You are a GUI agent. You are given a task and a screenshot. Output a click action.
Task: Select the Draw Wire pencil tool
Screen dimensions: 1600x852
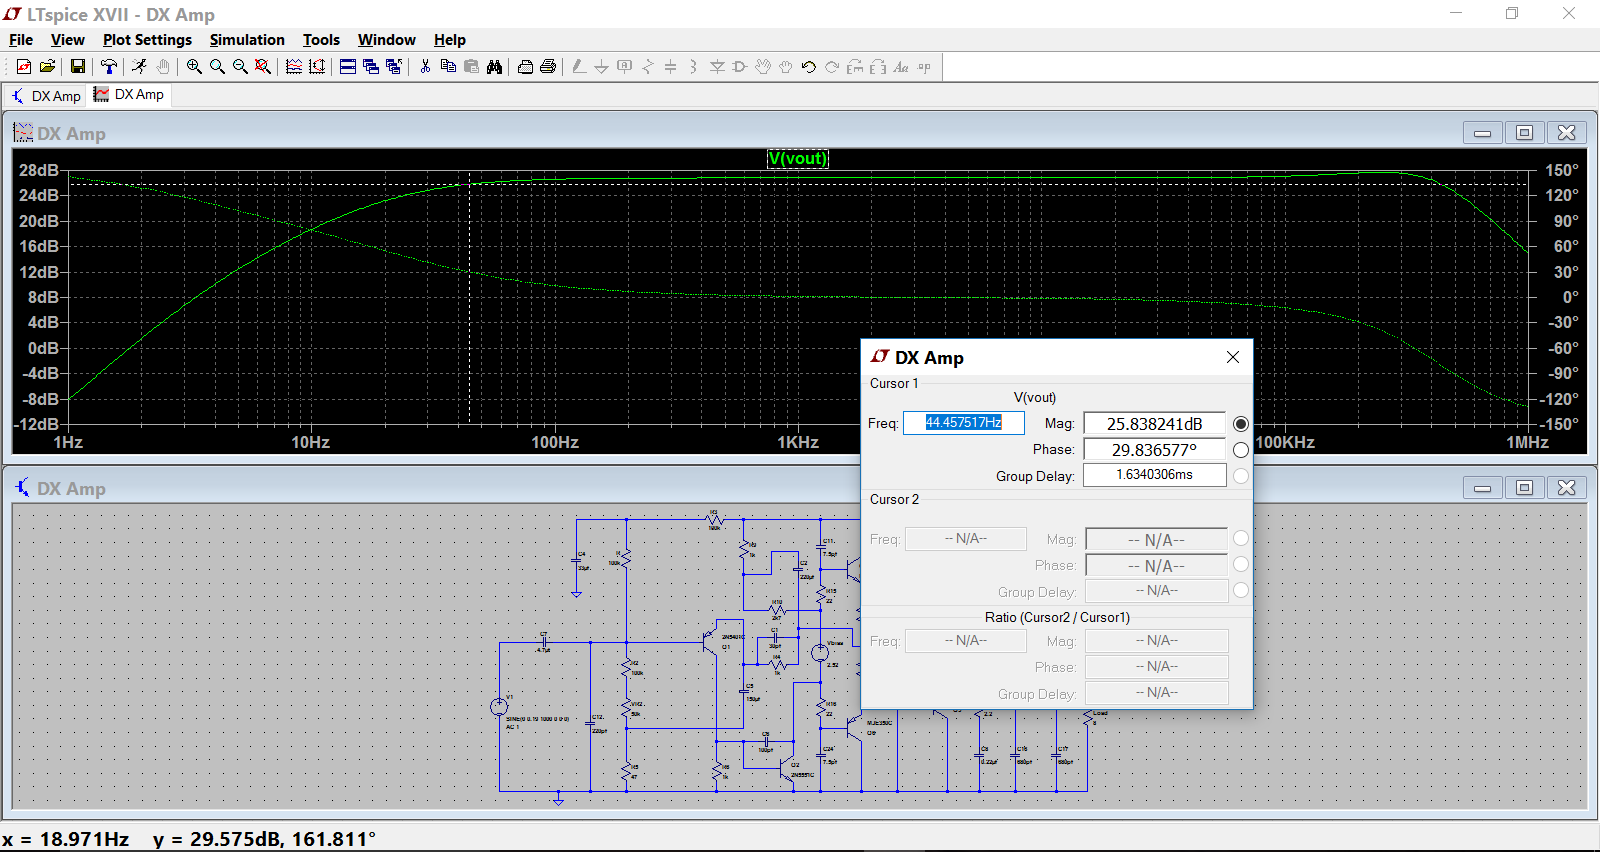pos(579,67)
